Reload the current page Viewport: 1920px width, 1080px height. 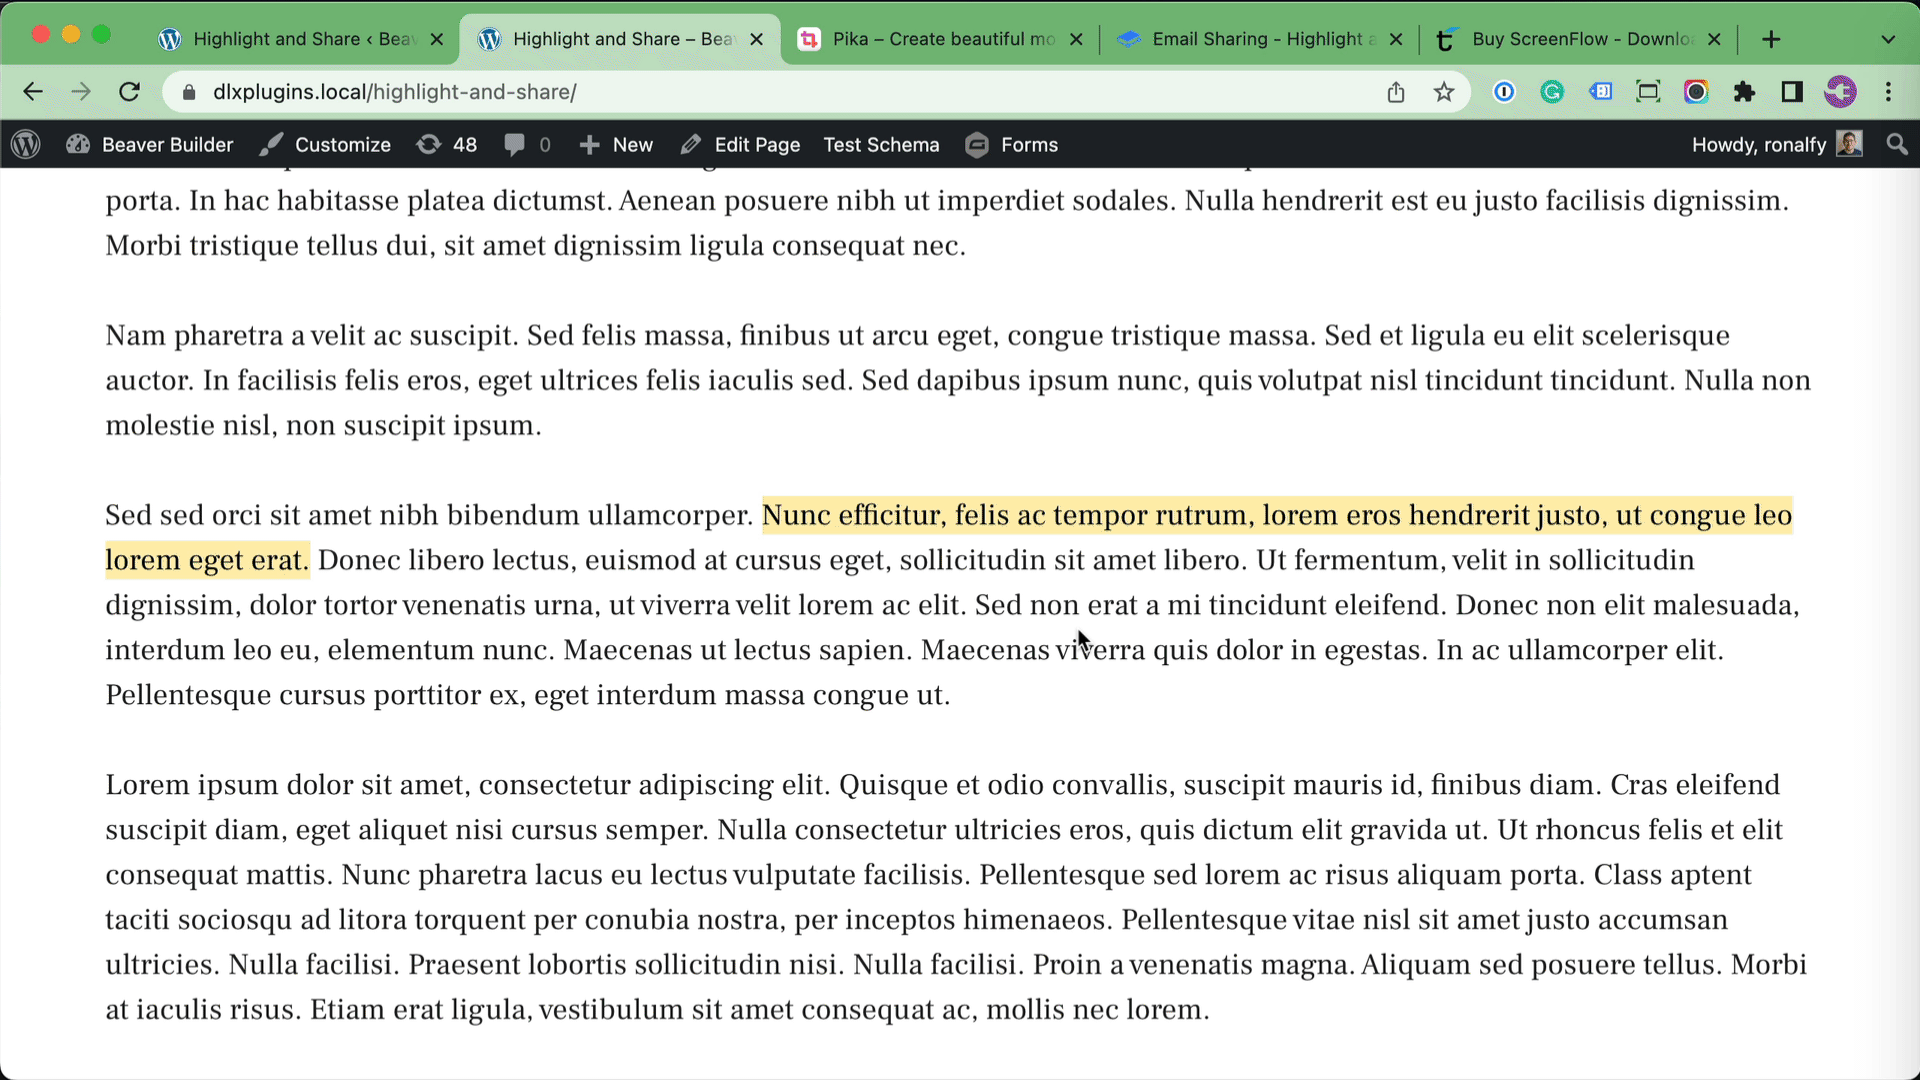click(x=129, y=92)
